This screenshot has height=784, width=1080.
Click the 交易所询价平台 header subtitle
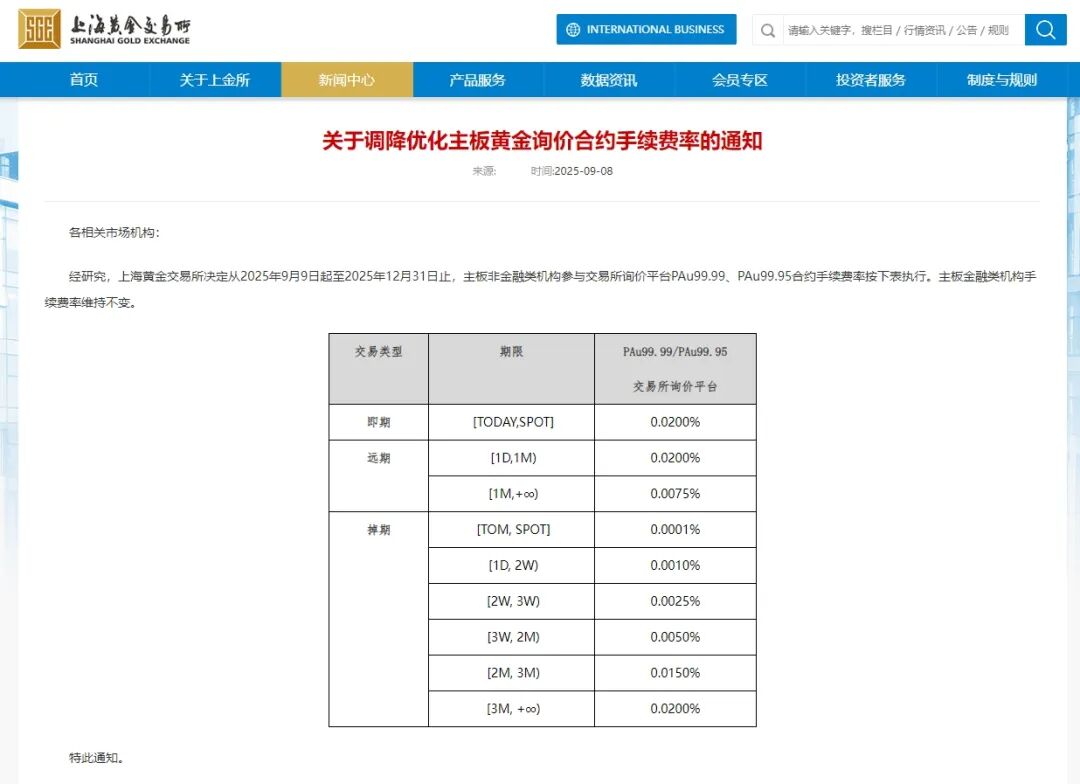(675, 386)
